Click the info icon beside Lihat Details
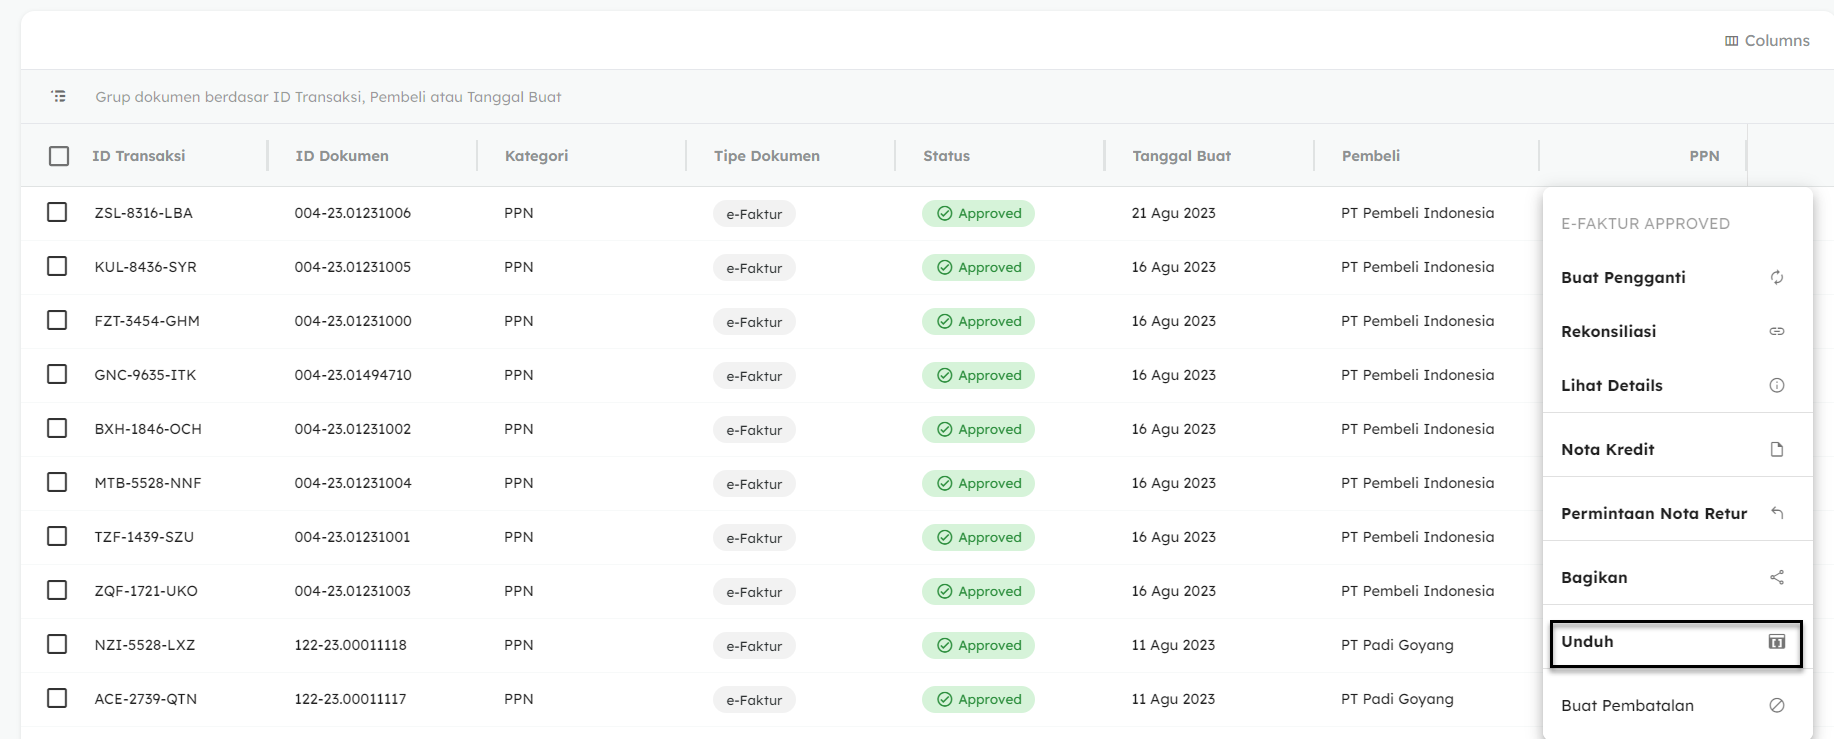 tap(1776, 386)
